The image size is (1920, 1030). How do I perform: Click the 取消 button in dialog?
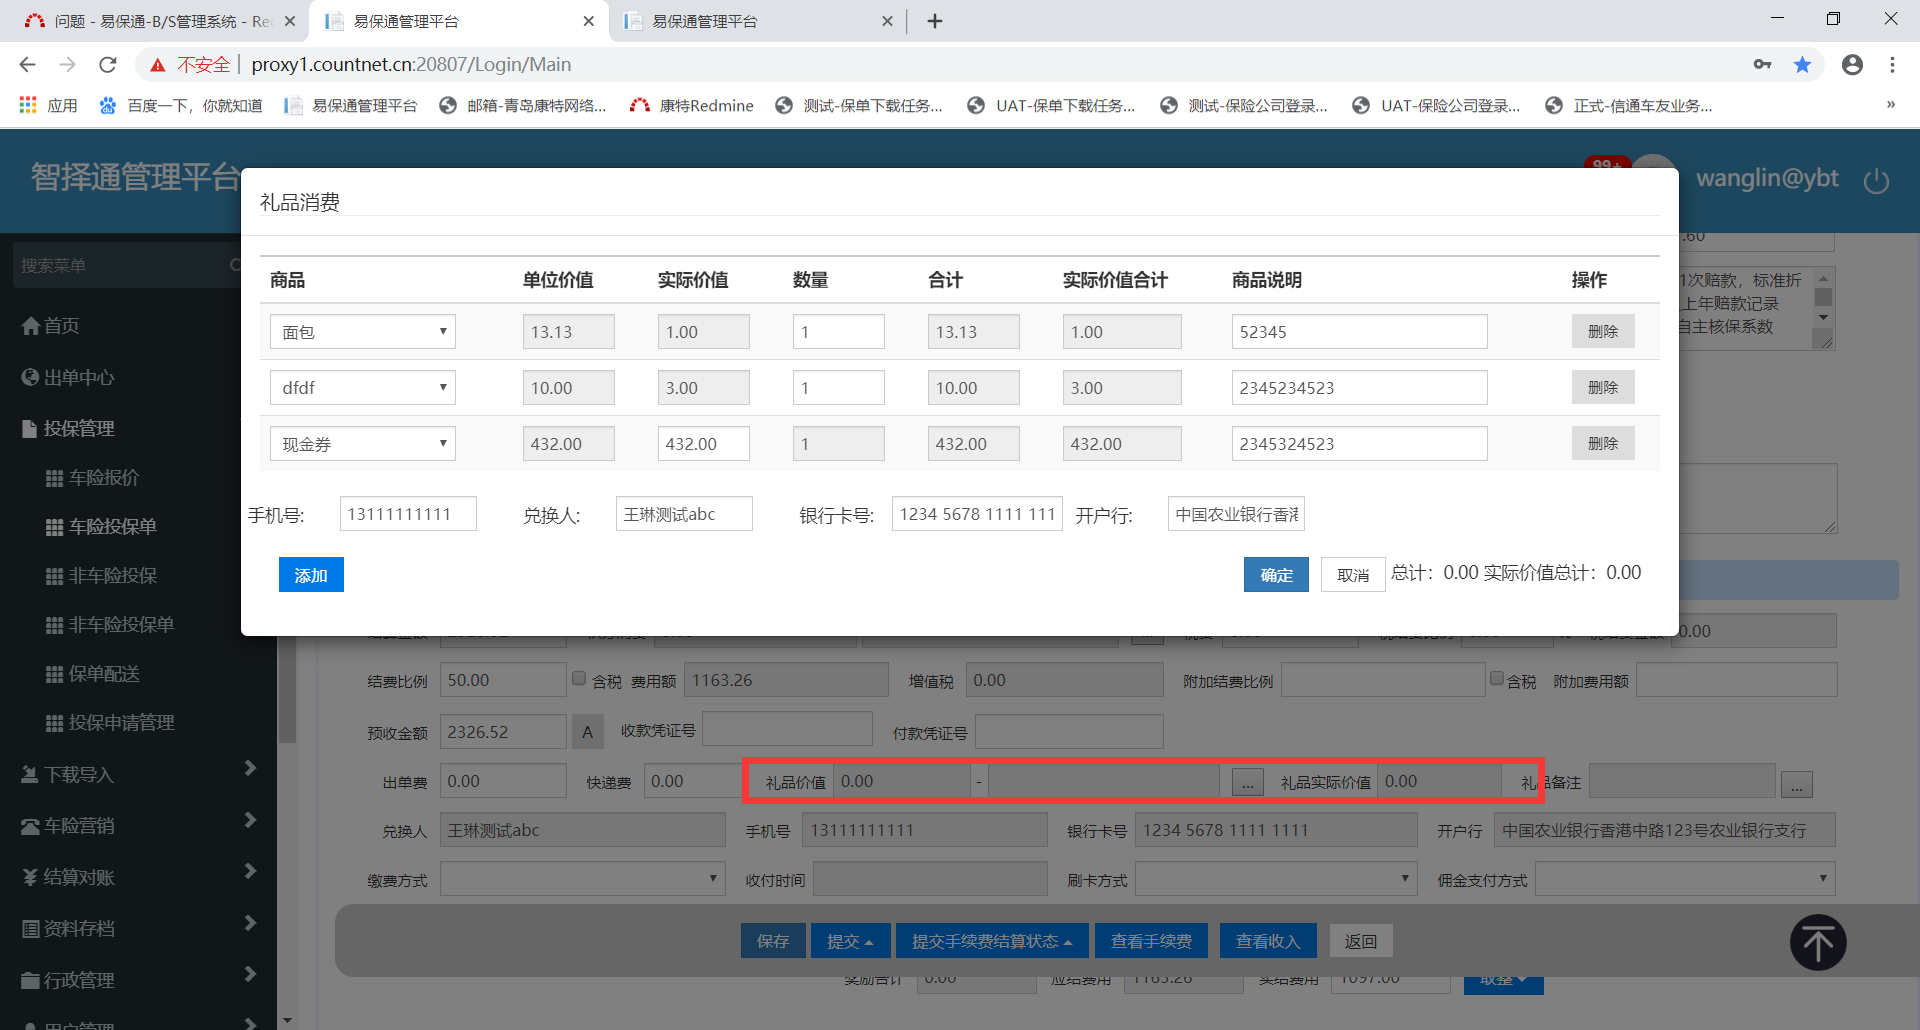tap(1352, 575)
